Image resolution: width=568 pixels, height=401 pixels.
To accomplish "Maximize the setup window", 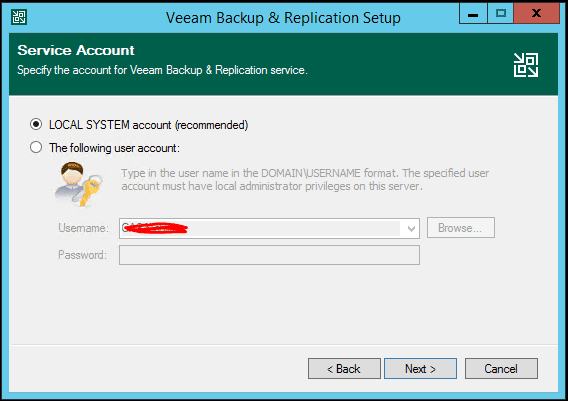I will pos(501,14).
